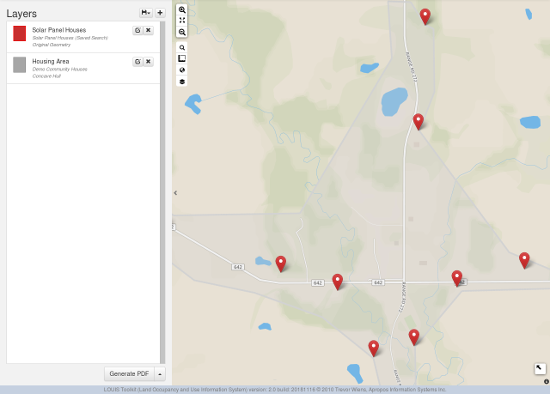
Task: Click the marker overlapping a 642 road shield
Action: pyautogui.click(x=457, y=279)
